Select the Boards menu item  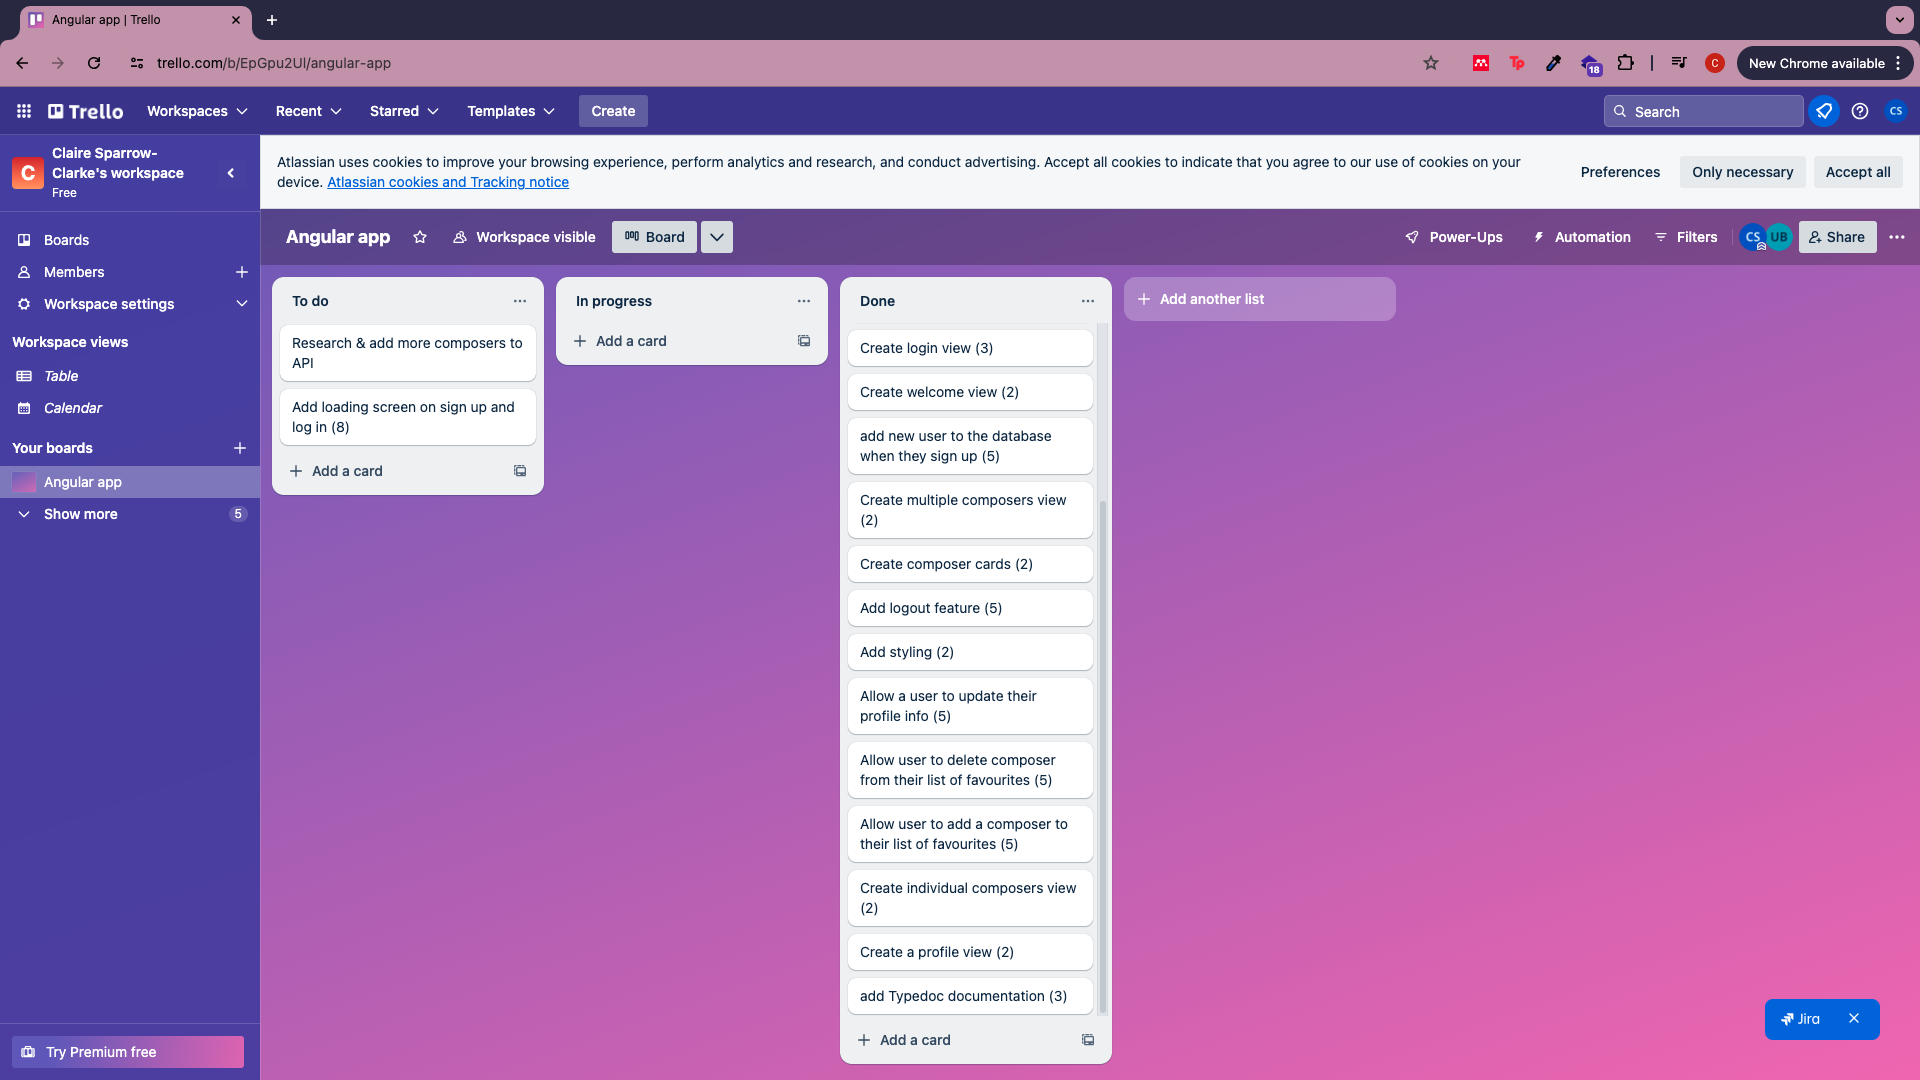[x=66, y=239]
